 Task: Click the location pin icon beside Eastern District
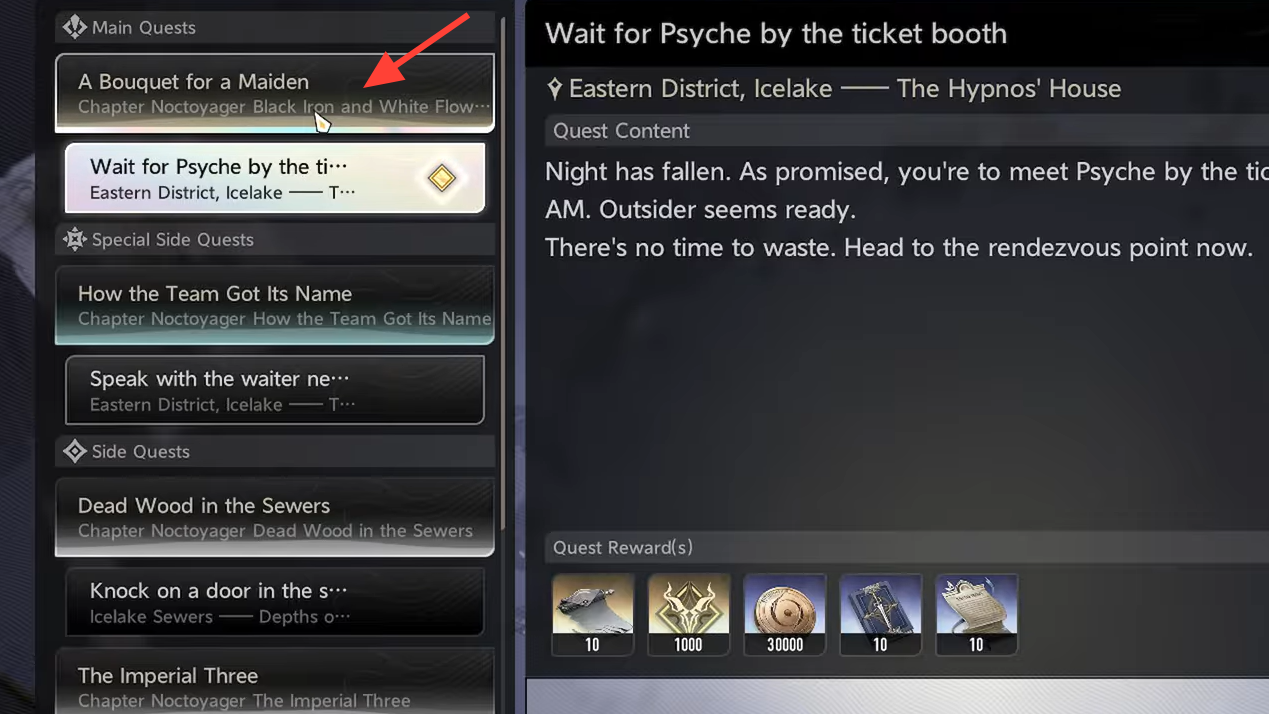click(x=555, y=89)
